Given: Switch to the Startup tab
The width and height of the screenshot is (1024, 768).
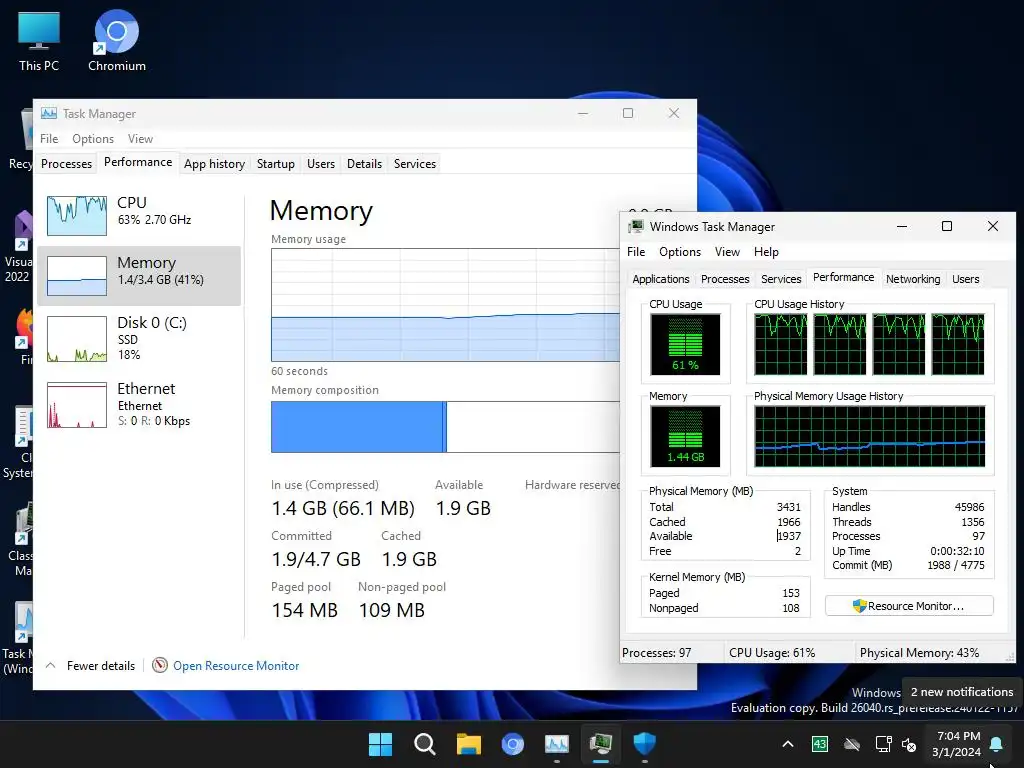Looking at the screenshot, I should 276,163.
